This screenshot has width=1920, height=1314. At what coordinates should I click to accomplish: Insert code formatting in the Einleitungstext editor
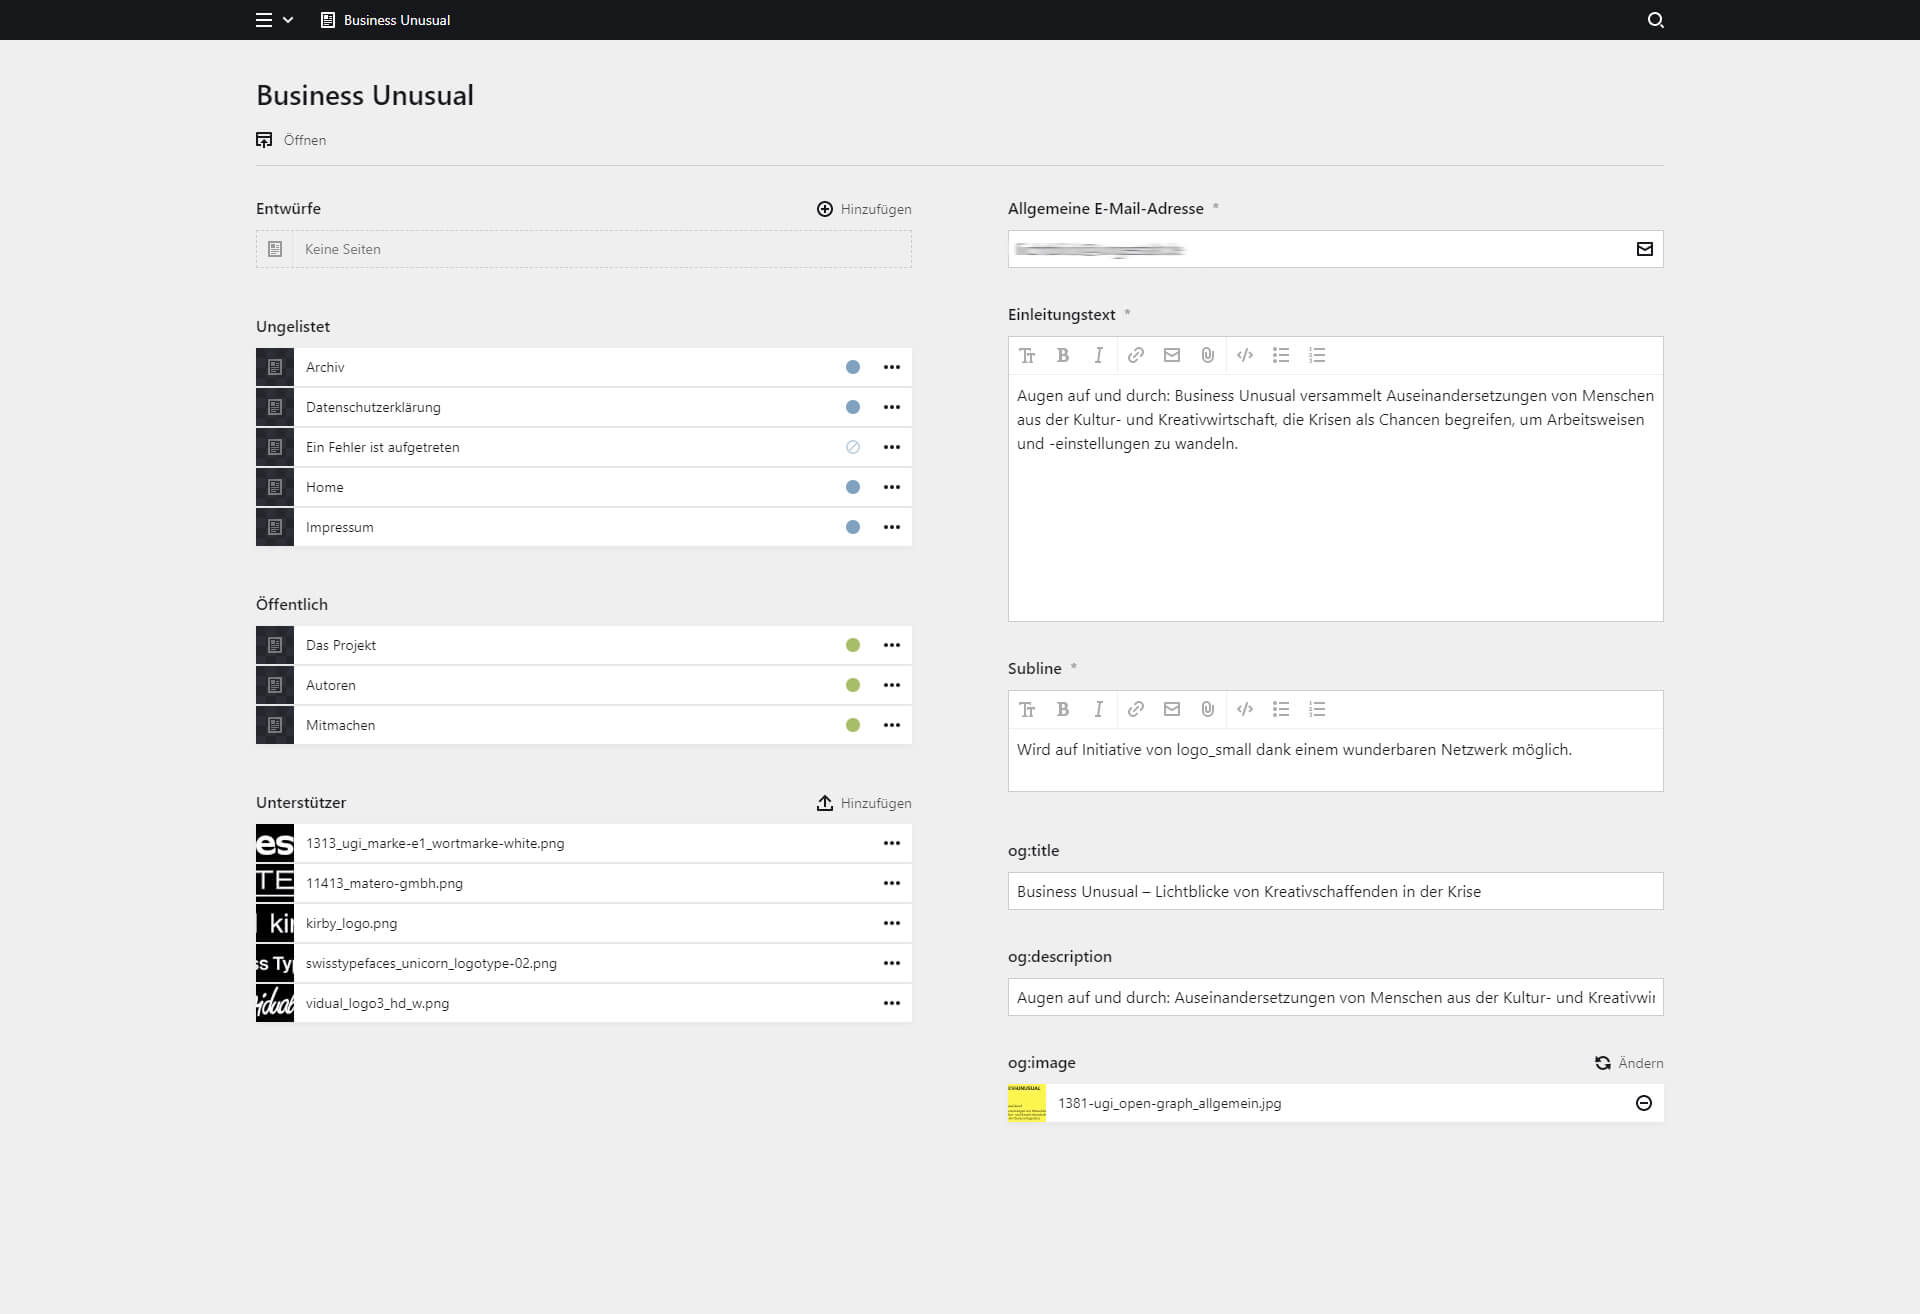point(1245,355)
